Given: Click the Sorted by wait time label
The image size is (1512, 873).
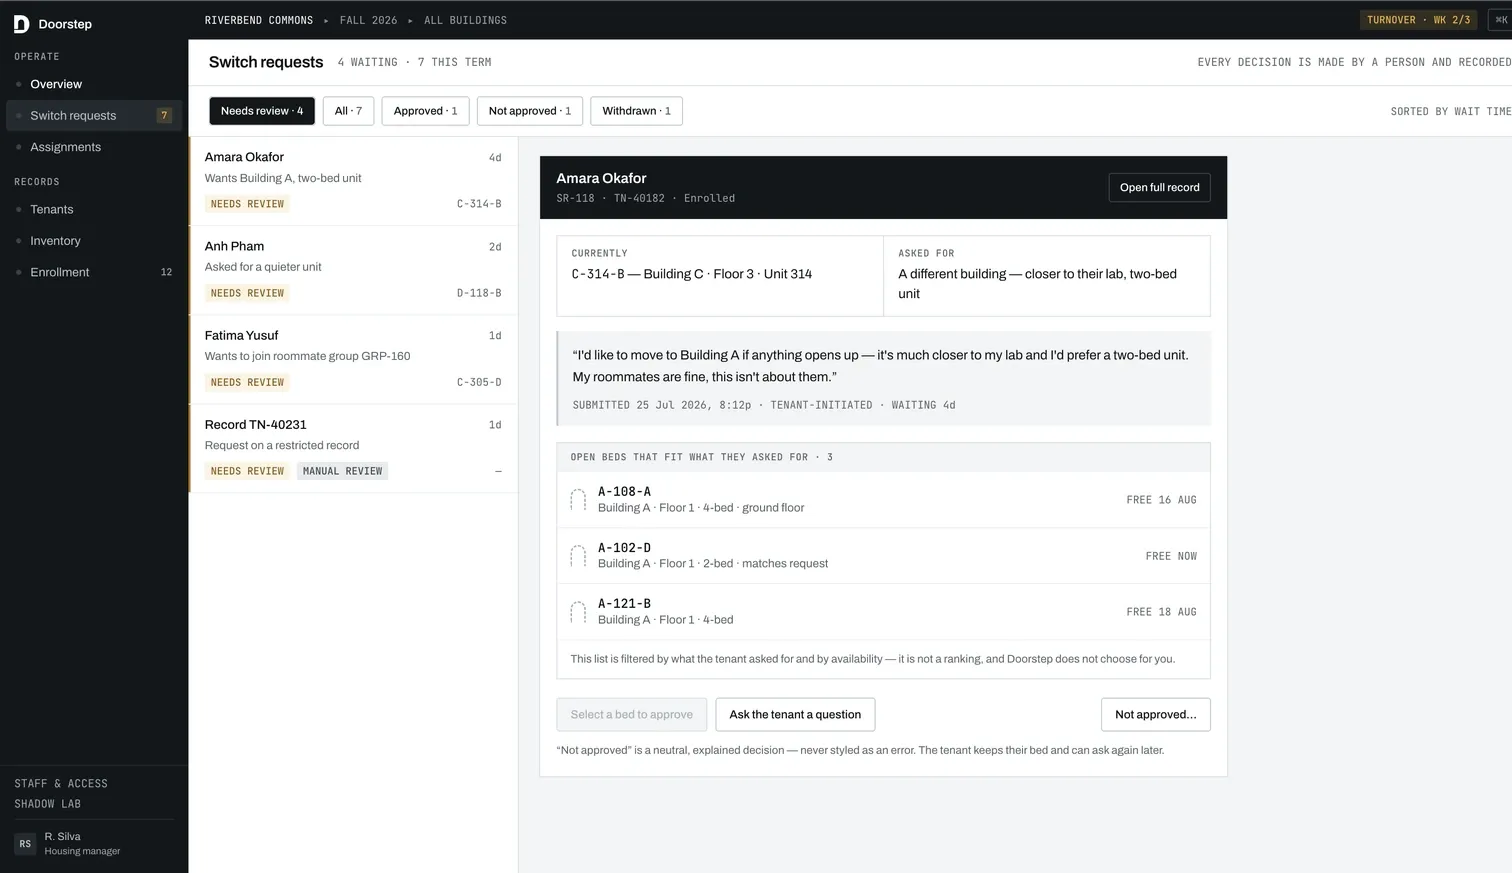Looking at the screenshot, I should coord(1451,111).
